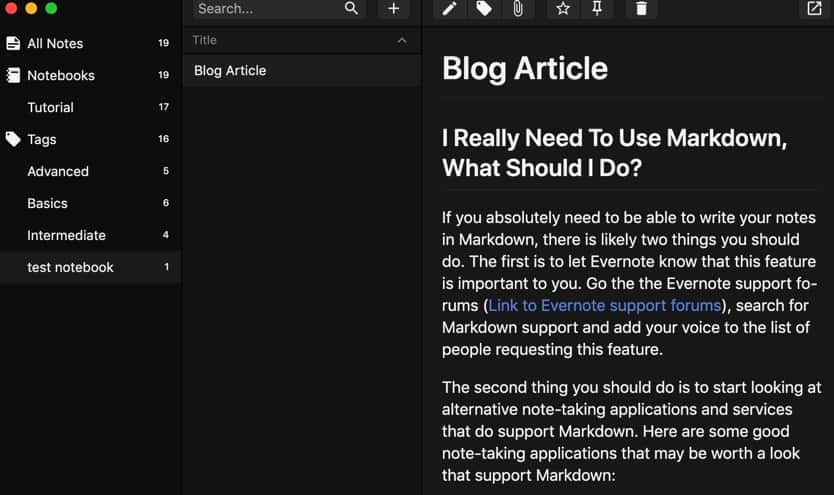This screenshot has height=495, width=834.
Task: Click the green maximize window button
Action: (51, 8)
